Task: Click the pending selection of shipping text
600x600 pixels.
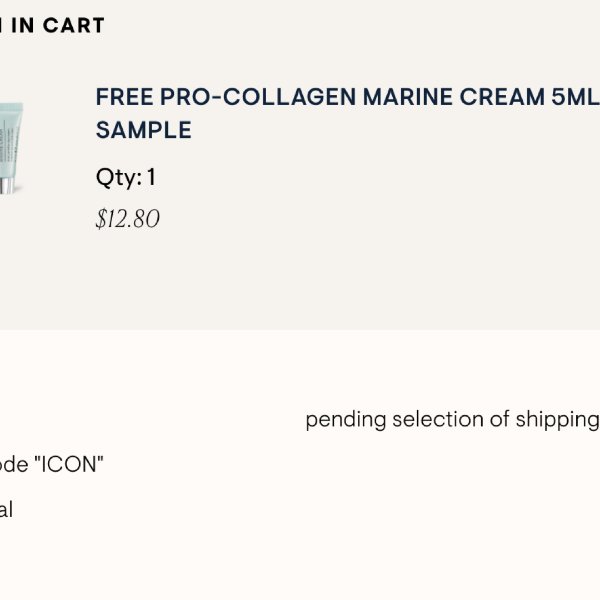Action: [453, 420]
